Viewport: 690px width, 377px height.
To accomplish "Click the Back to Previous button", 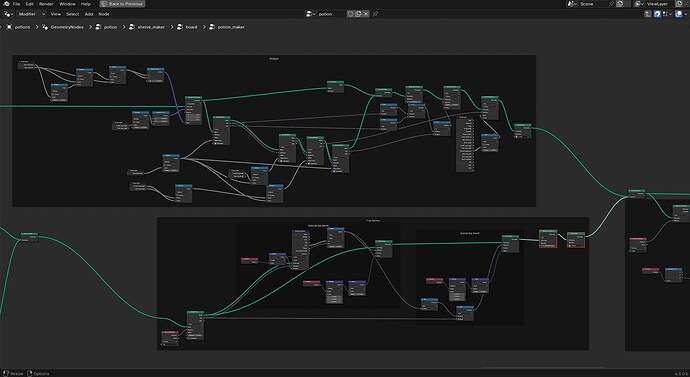I will (x=122, y=4).
